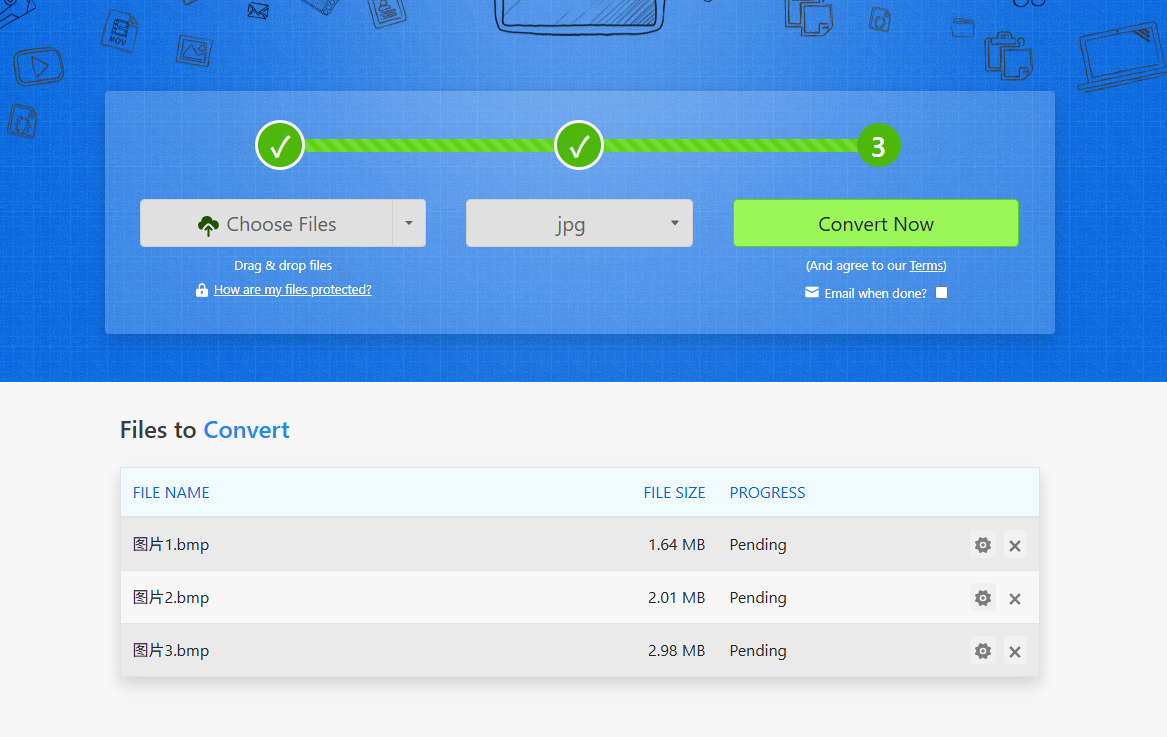Remove 图片1.bmp from the list

point(1014,545)
